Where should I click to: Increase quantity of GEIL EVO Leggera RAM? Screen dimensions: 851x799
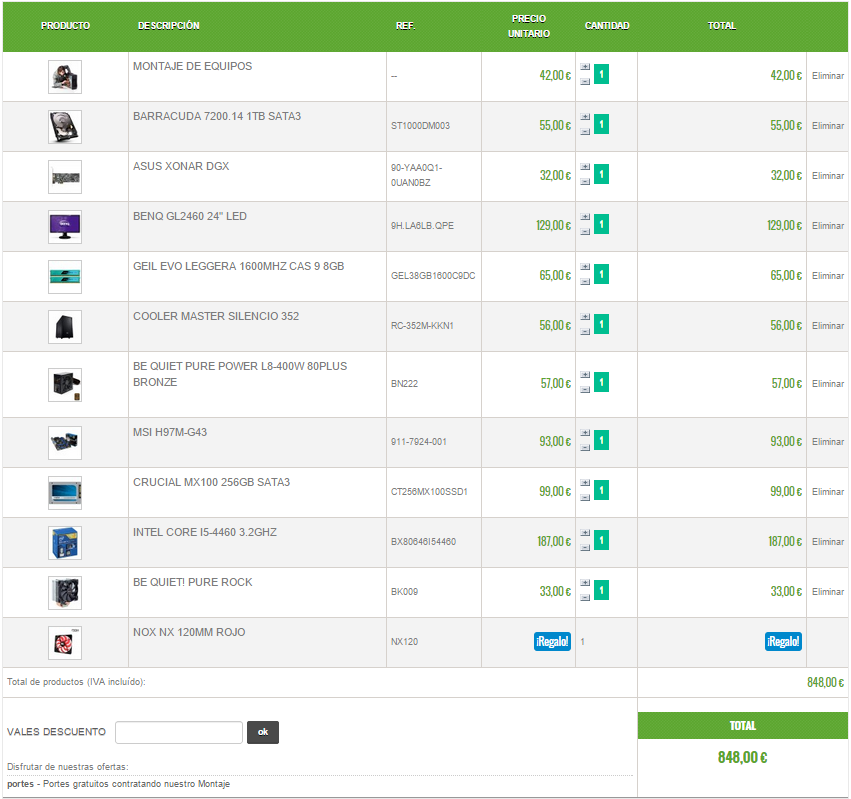point(585,267)
